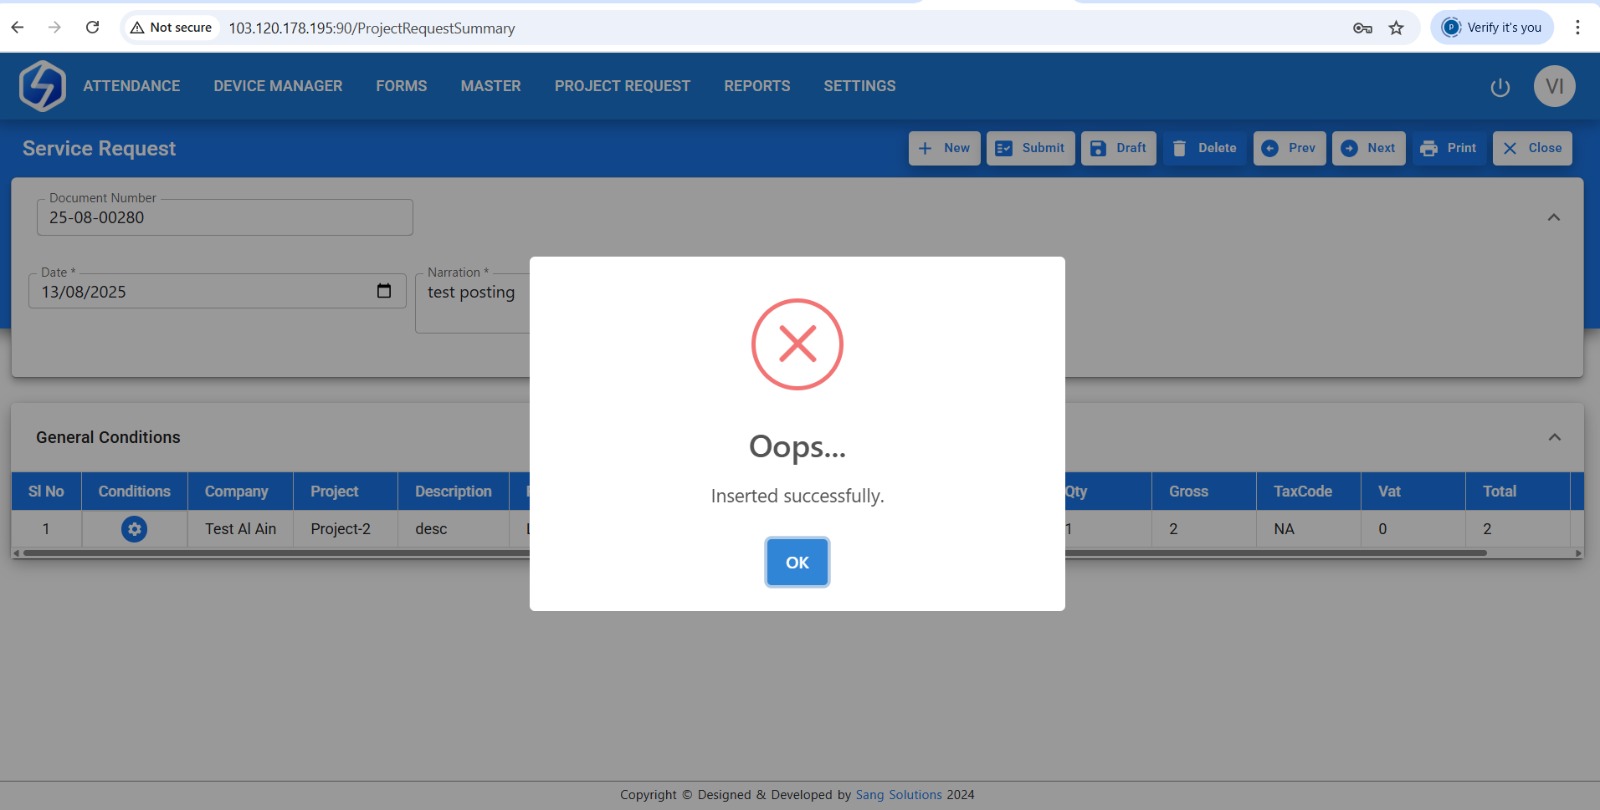Click the gear icon in Conditions column

[x=134, y=529]
